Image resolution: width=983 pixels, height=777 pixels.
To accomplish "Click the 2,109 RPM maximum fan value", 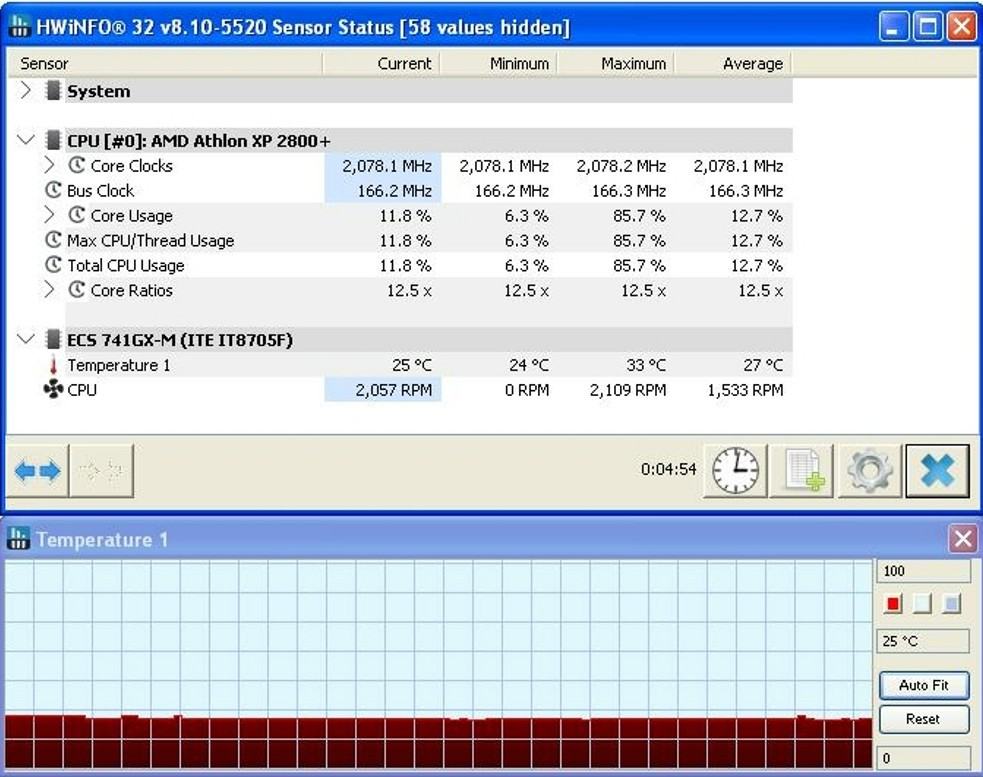I will click(628, 390).
